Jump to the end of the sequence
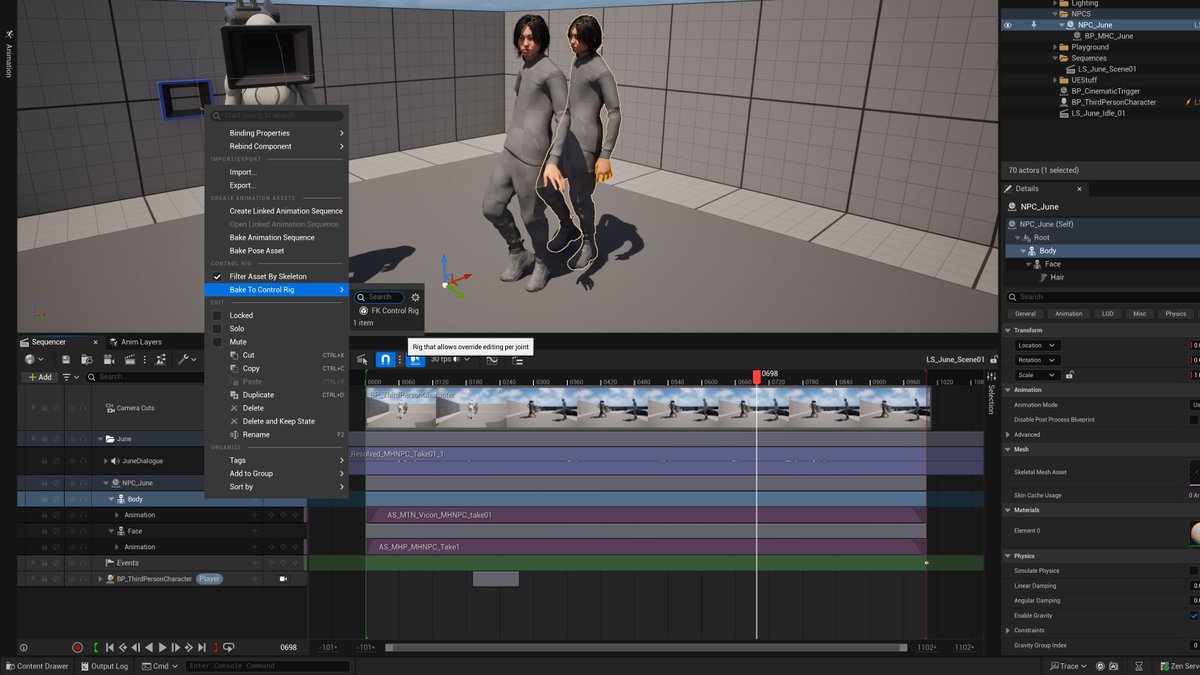This screenshot has width=1200, height=675. [202, 647]
